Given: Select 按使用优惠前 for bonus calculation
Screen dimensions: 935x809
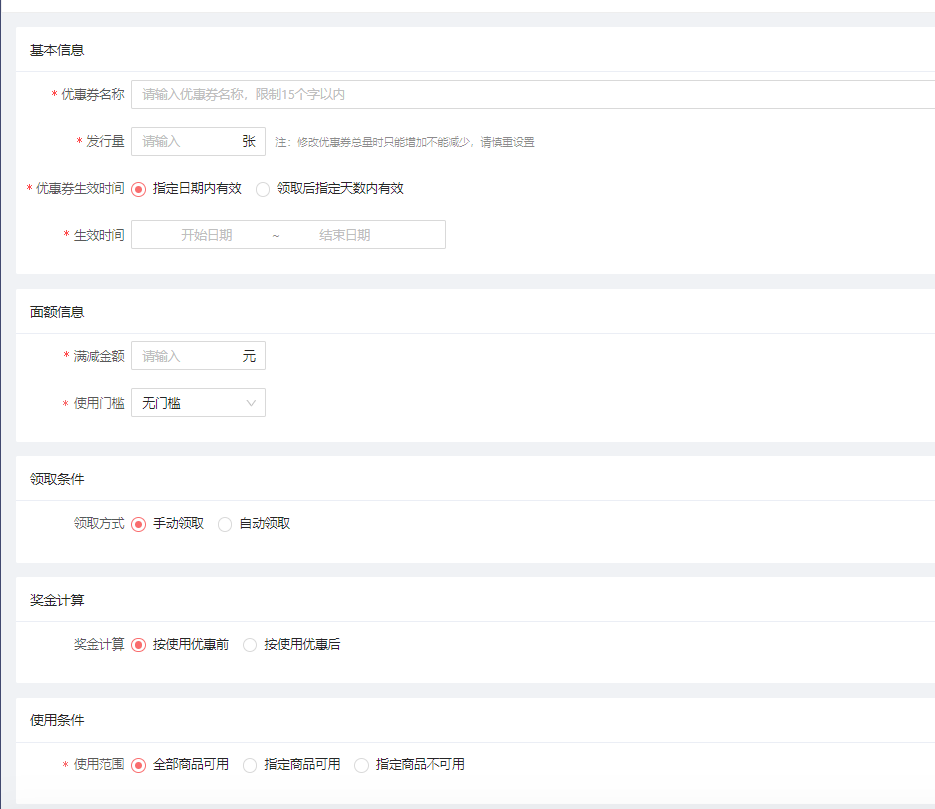Looking at the screenshot, I should tap(139, 645).
